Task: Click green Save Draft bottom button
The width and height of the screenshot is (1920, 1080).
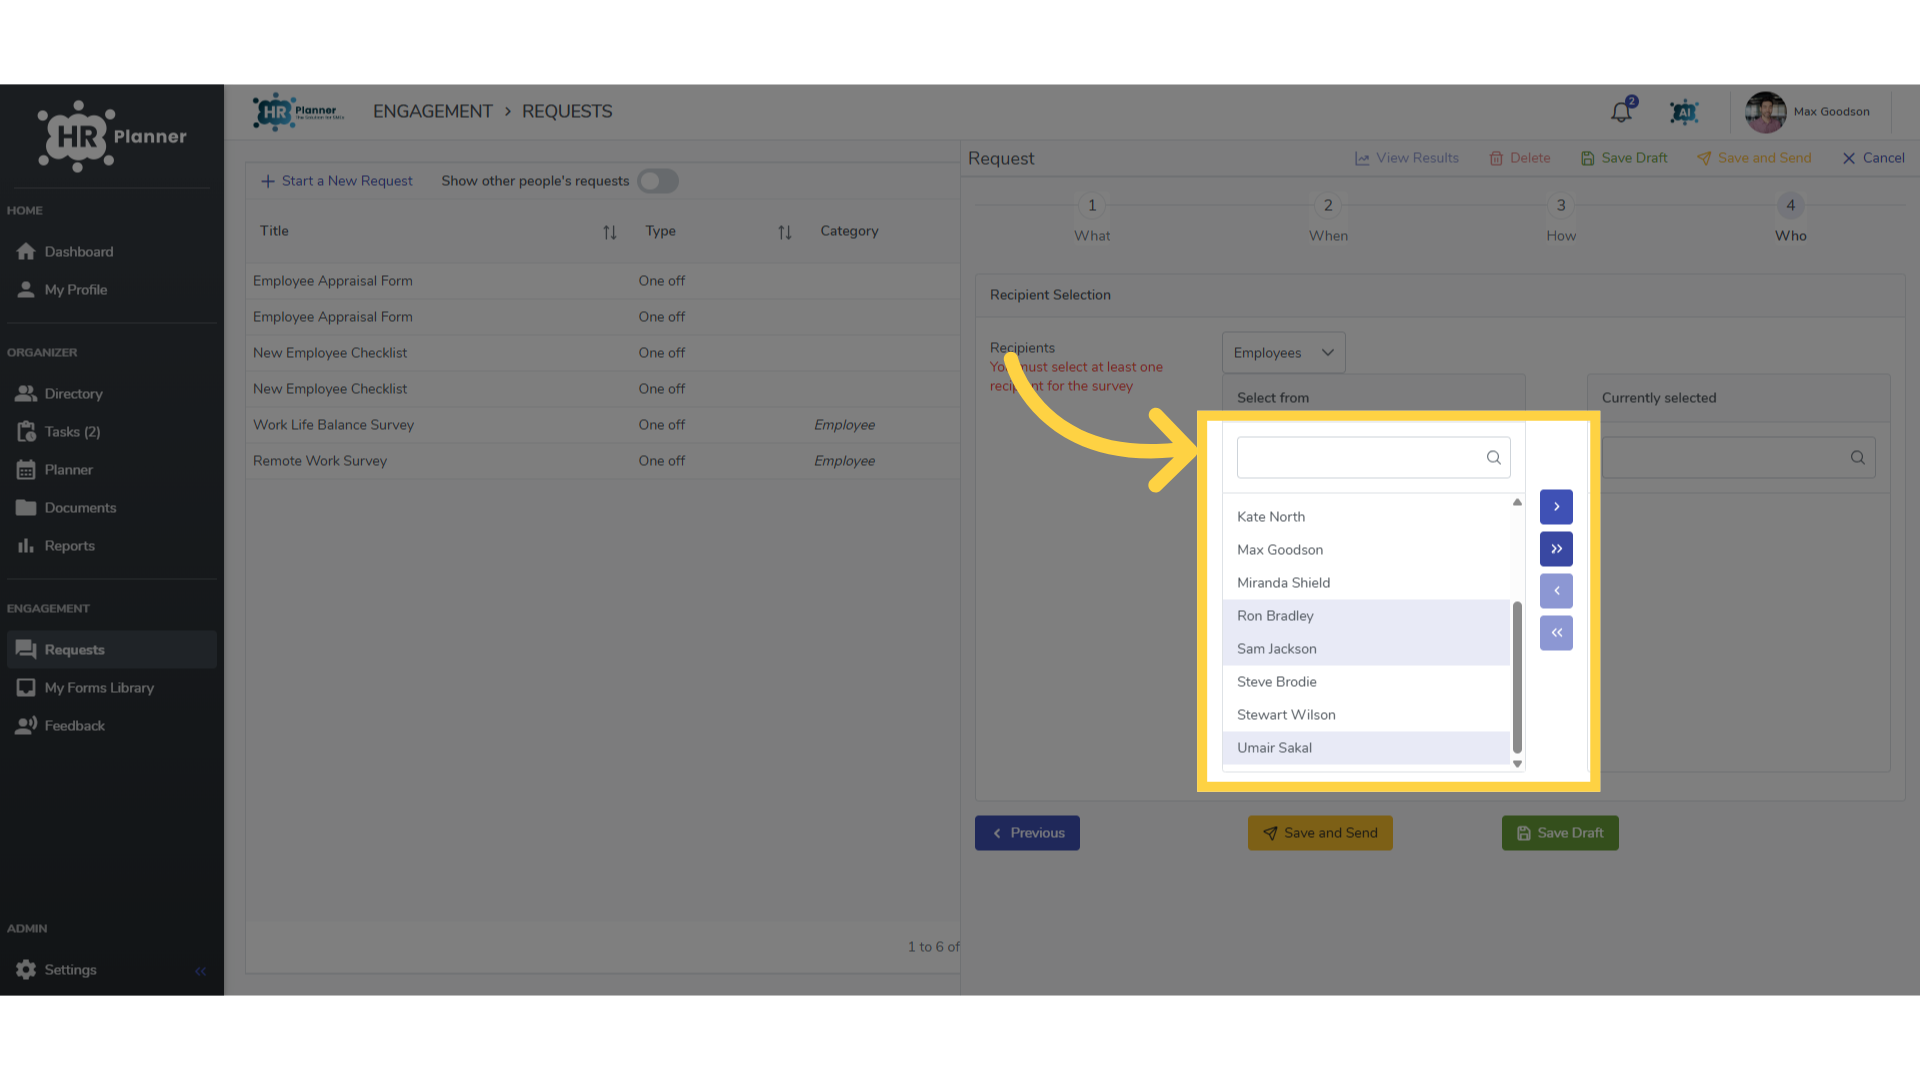Action: click(x=1560, y=833)
